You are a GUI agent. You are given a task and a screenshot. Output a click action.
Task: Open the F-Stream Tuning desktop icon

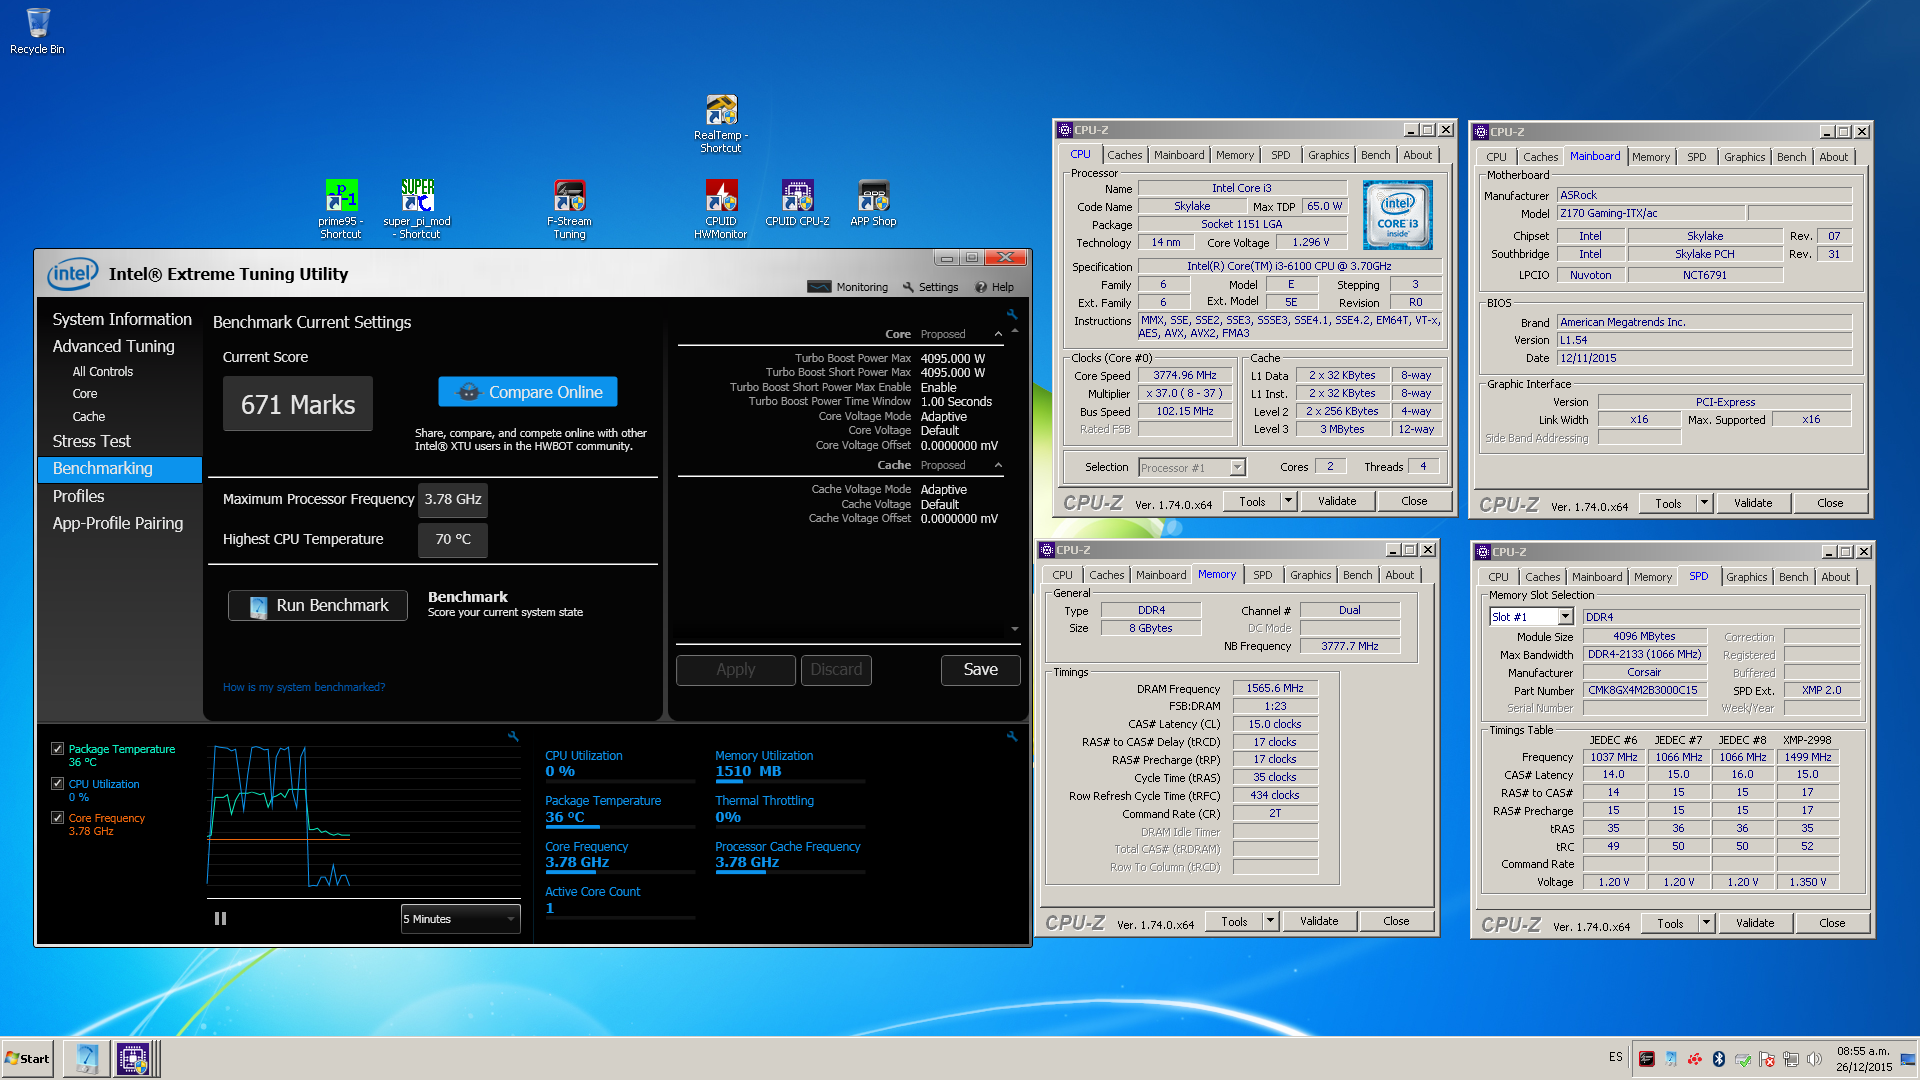(x=569, y=209)
